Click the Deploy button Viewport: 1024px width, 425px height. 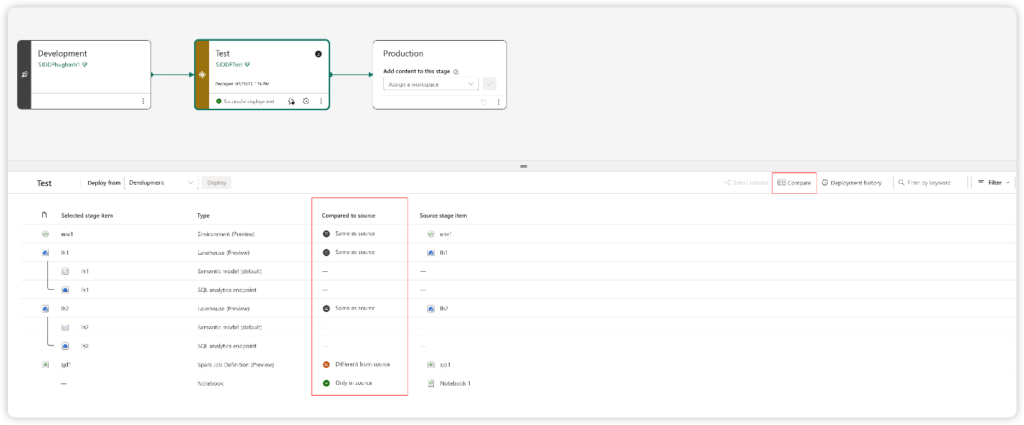pos(217,183)
